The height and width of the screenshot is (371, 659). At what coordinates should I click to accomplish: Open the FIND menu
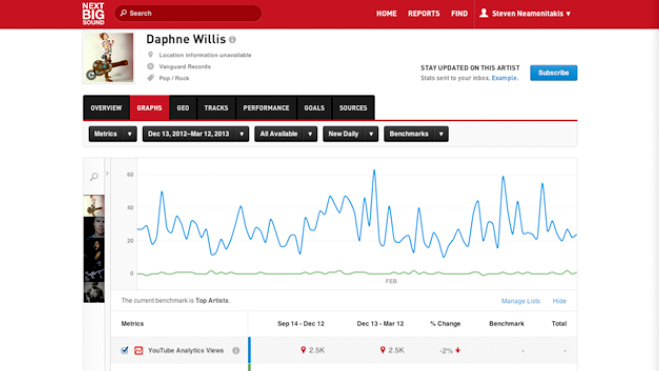pyautogui.click(x=459, y=13)
